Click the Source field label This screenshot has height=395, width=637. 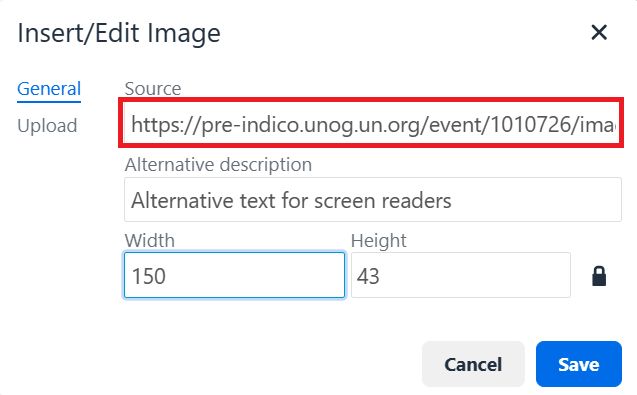pyautogui.click(x=153, y=89)
